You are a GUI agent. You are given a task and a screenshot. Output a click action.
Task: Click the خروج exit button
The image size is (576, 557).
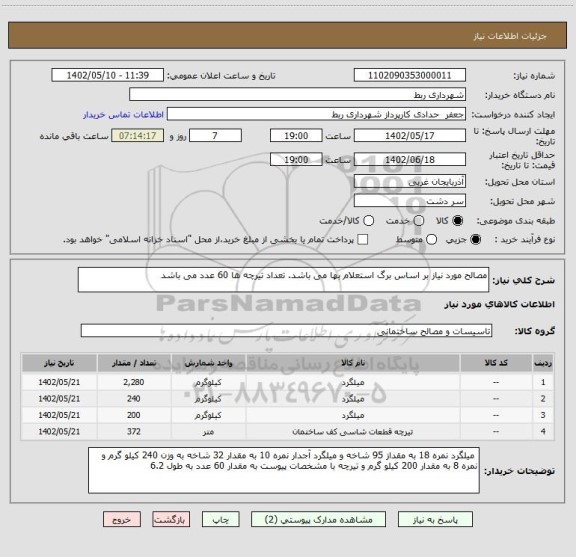click(122, 520)
